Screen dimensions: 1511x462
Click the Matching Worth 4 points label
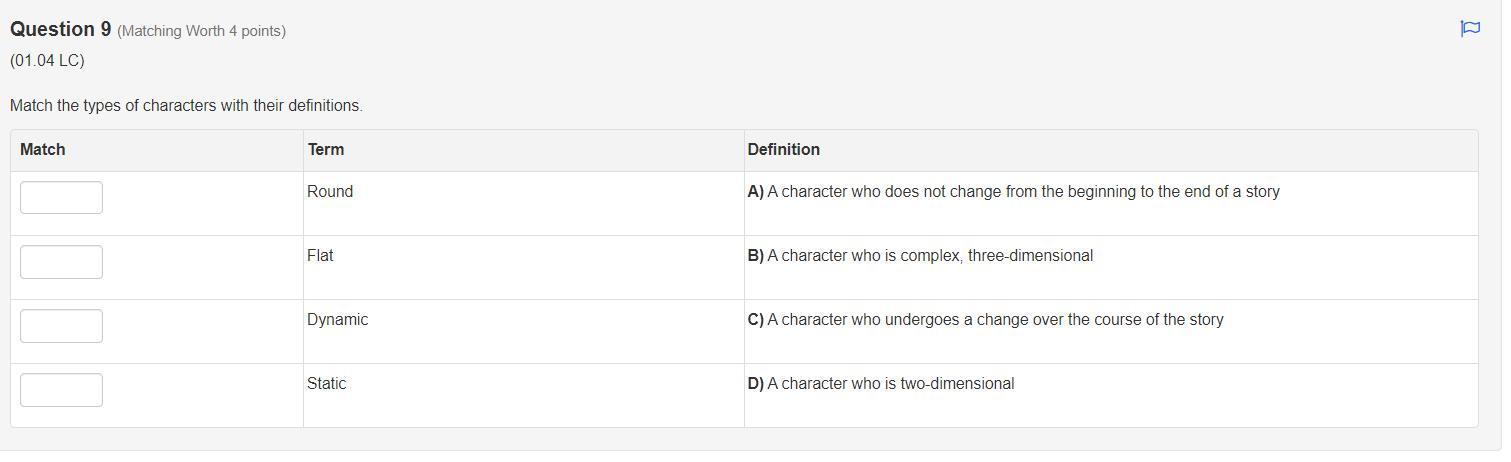pyautogui.click(x=201, y=31)
